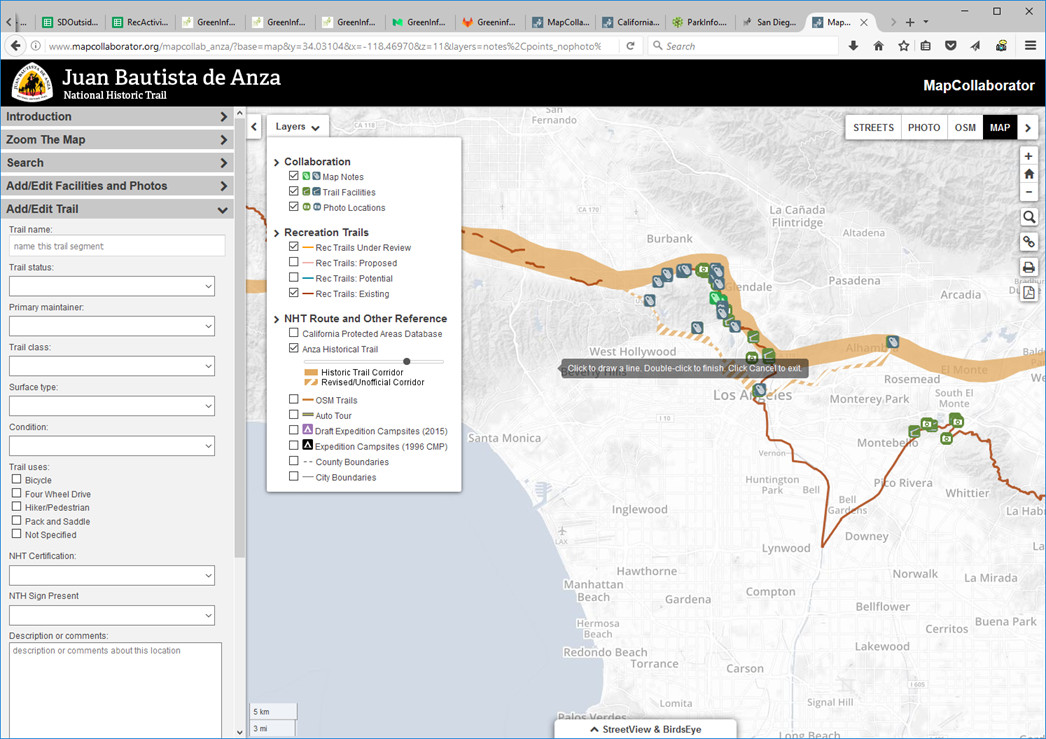This screenshot has width=1046, height=739.
Task: Check Hiker/Pedestrian trail use
Action: click(17, 506)
